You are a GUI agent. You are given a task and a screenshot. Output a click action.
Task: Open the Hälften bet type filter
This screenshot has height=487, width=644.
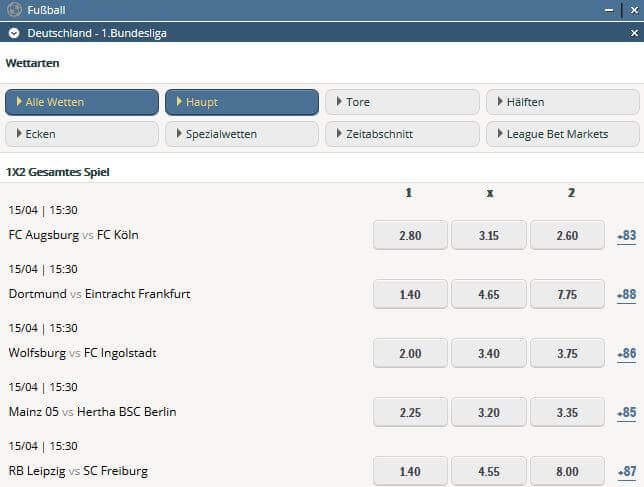(x=563, y=102)
